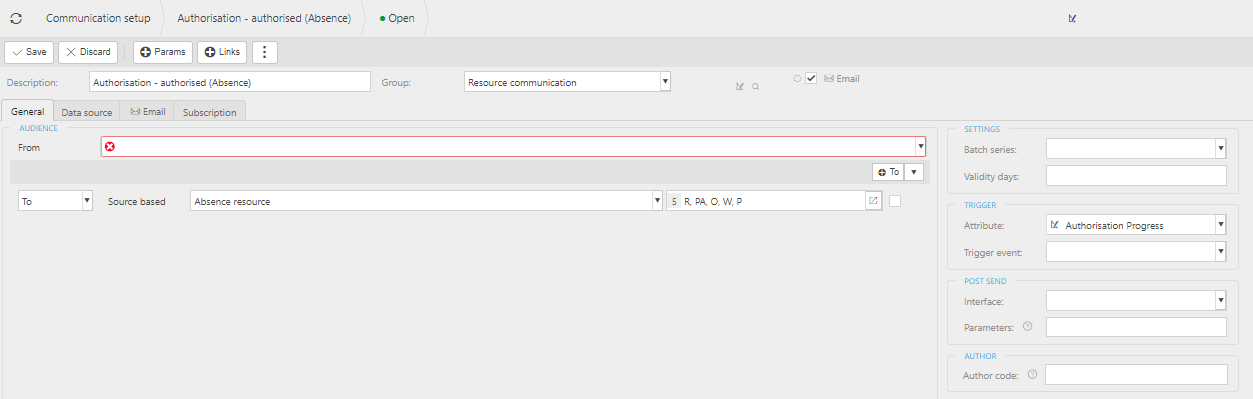Screen dimensions: 1253x399
Task: Click the add To button
Action: [888, 171]
